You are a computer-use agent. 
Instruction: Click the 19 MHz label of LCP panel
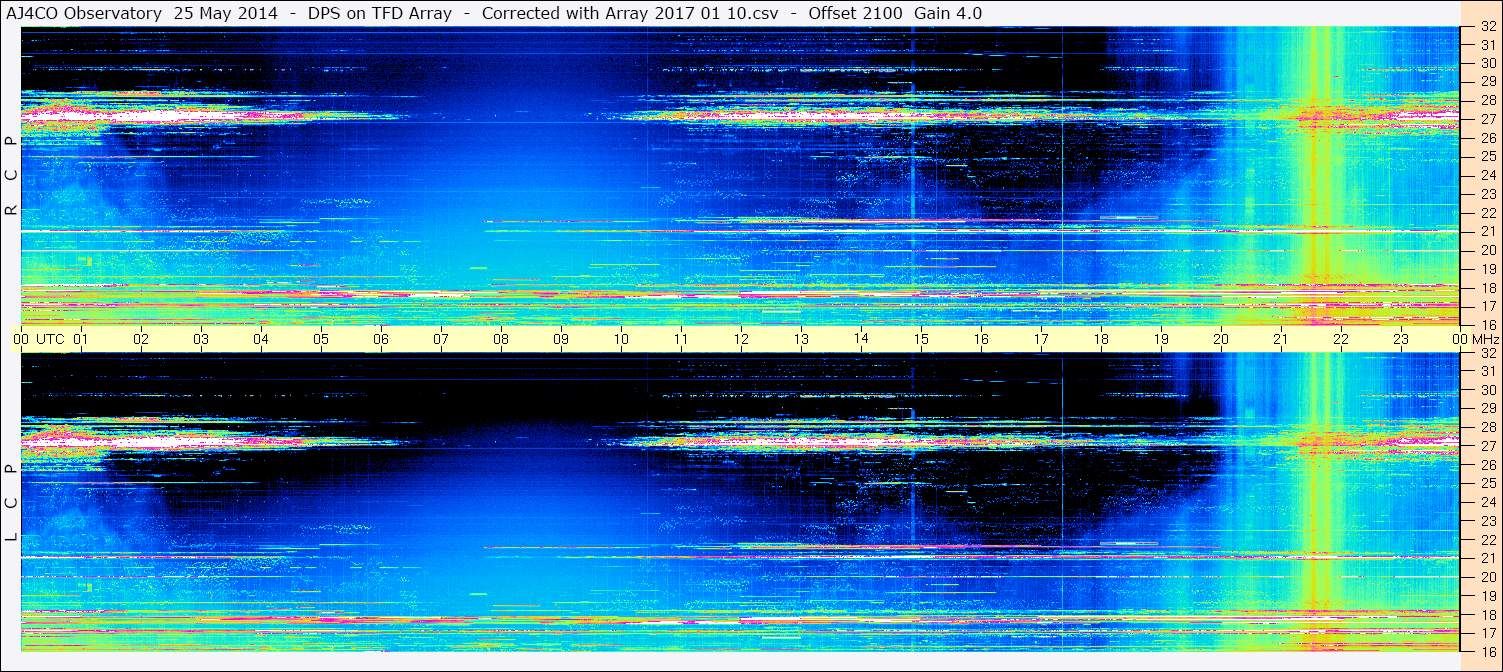pyautogui.click(x=1487, y=595)
